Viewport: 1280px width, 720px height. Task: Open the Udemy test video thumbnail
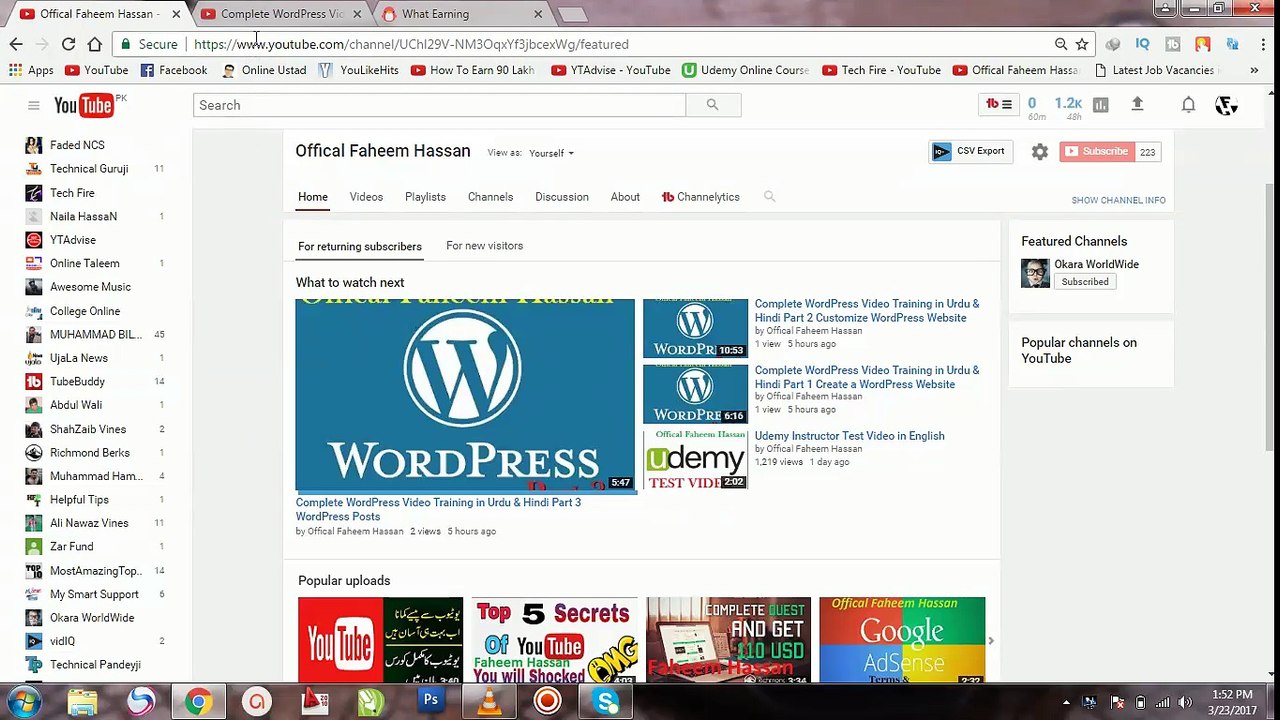click(695, 459)
